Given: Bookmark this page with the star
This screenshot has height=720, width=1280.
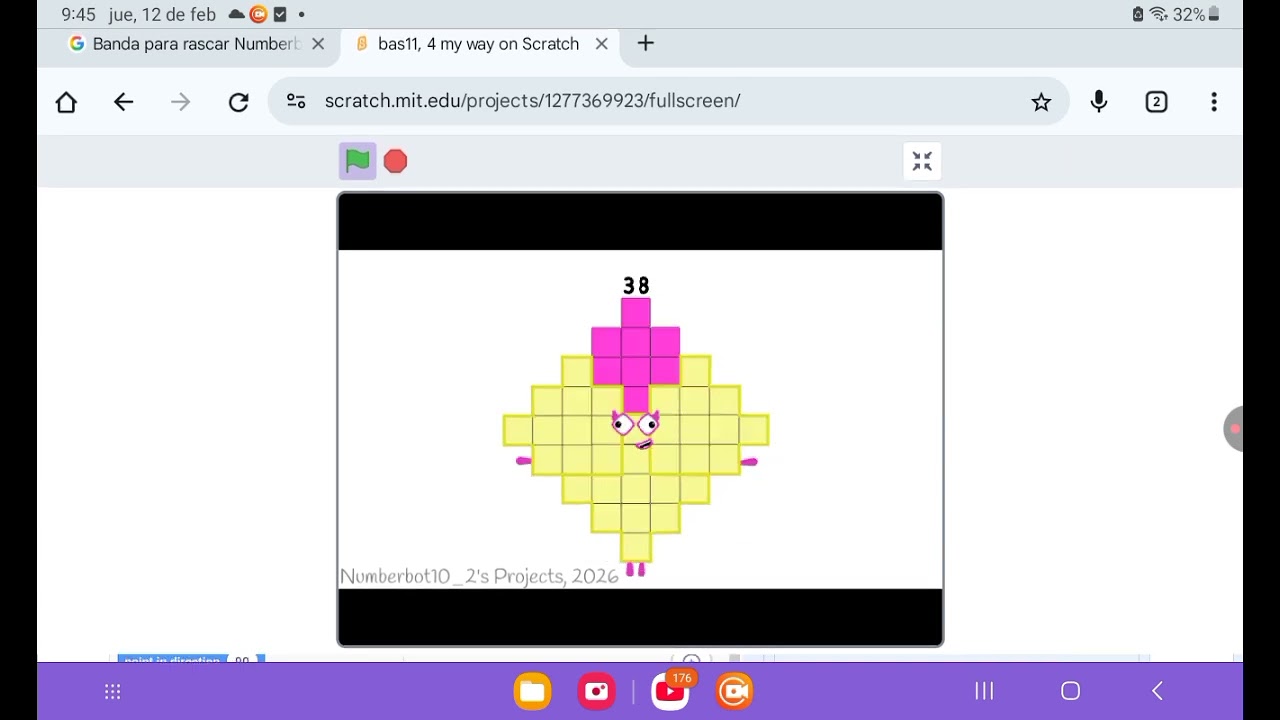Looking at the screenshot, I should coord(1041,102).
